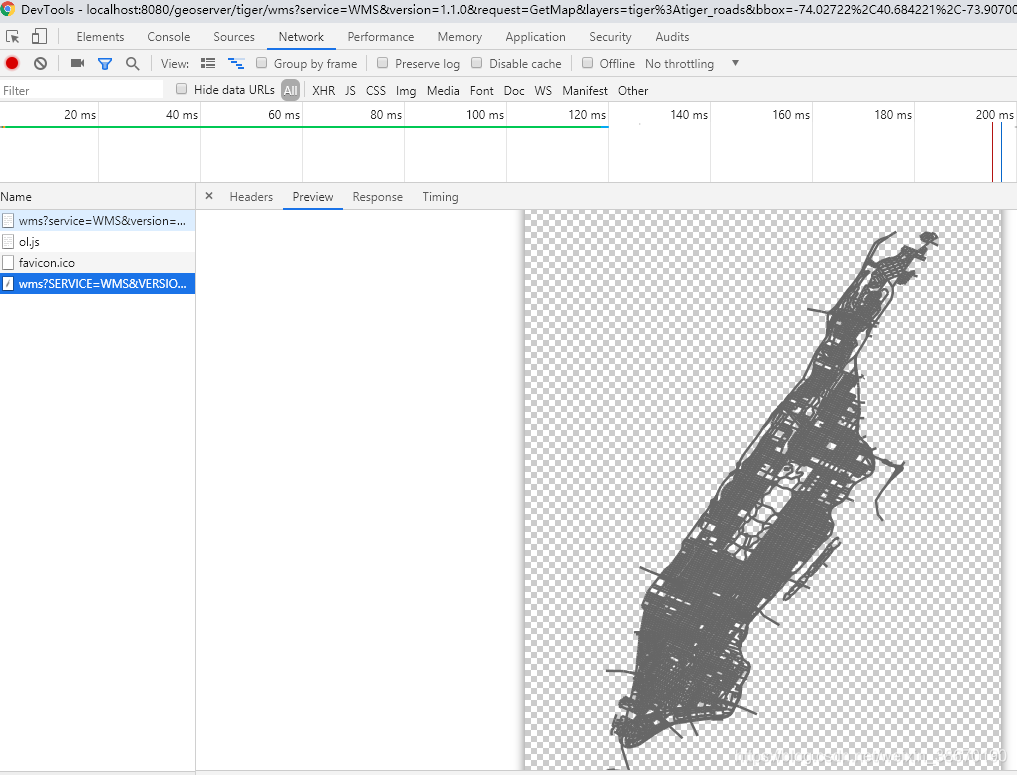Select the ol.js request
Screen dimensions: 1017x775
[x=30, y=241]
